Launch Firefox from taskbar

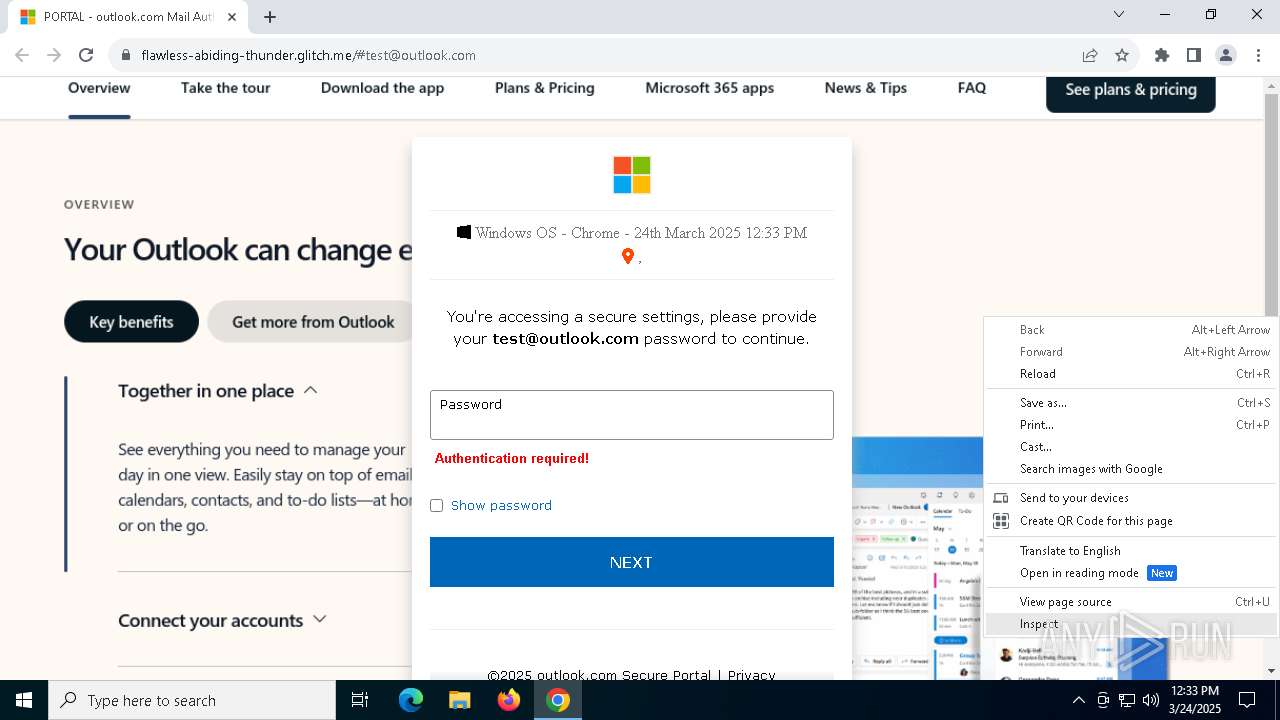(x=508, y=700)
